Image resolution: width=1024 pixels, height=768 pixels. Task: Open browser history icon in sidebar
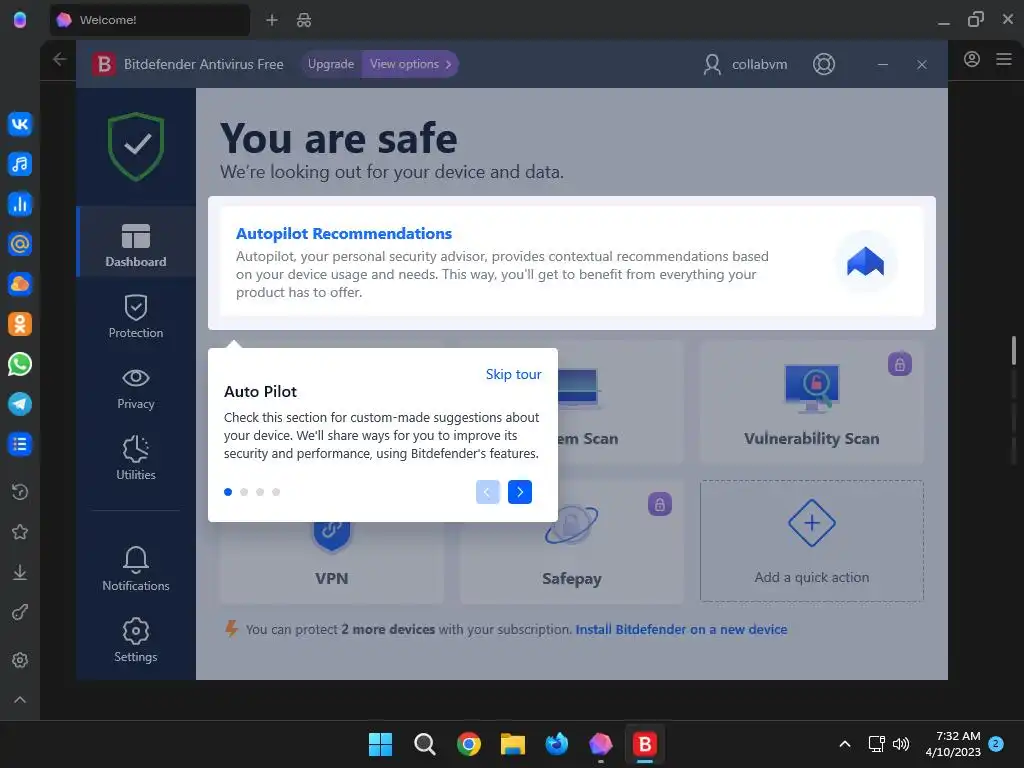20,492
